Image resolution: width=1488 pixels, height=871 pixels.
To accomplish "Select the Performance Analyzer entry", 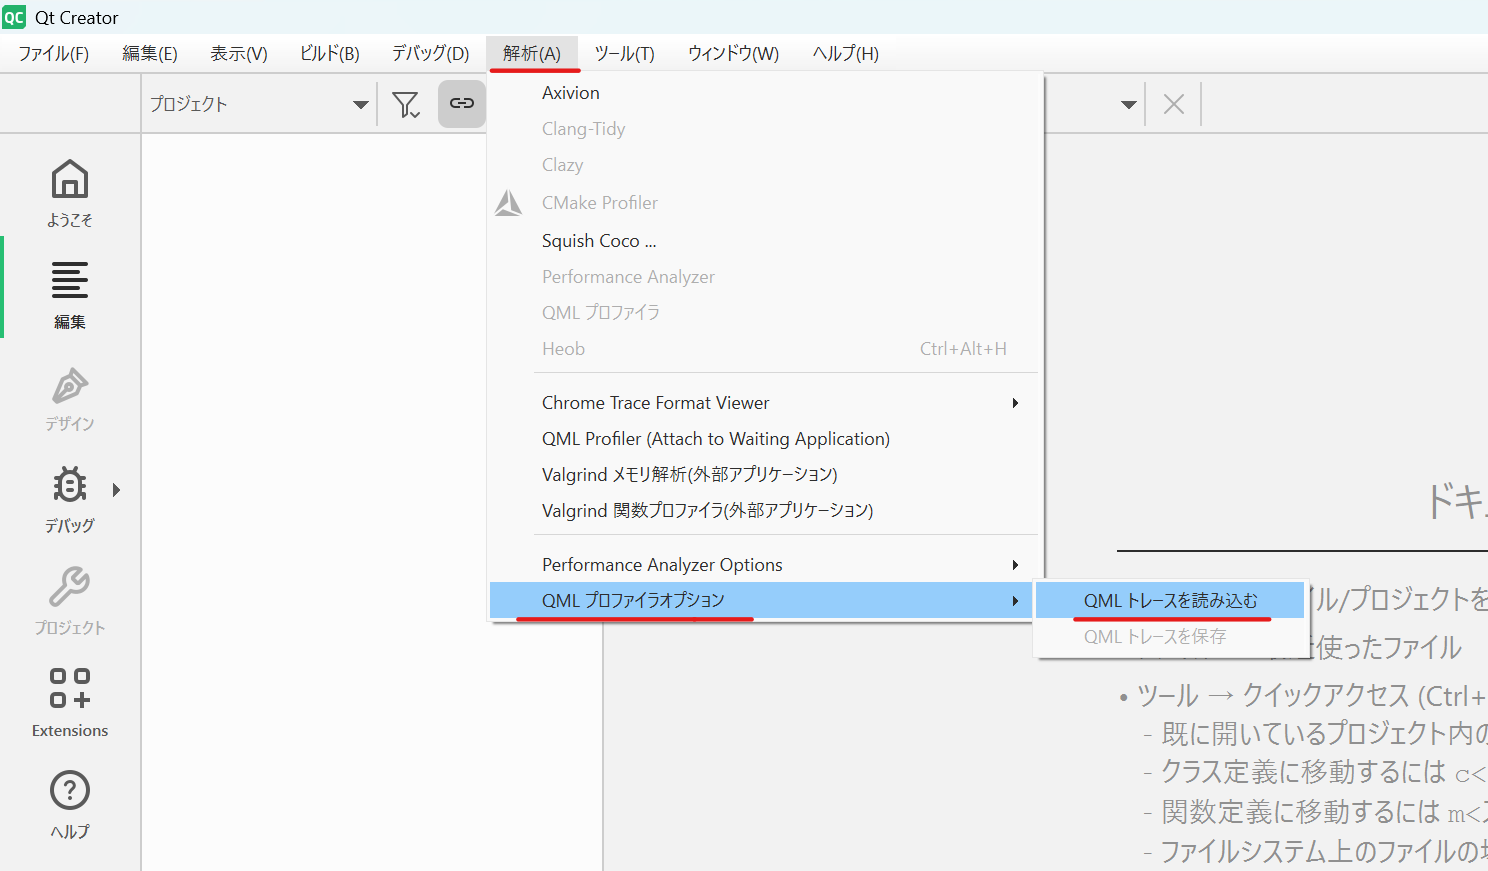I will tap(764, 277).
